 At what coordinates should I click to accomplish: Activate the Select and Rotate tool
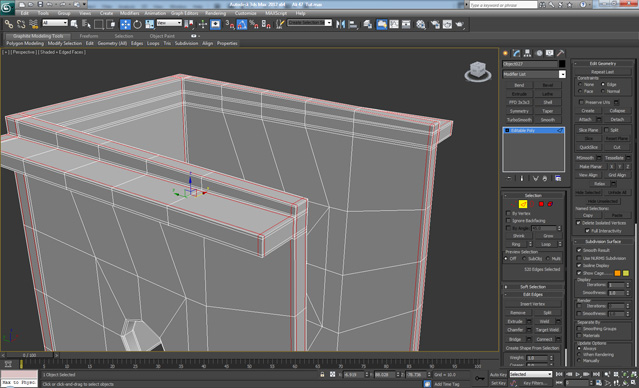[x=137, y=24]
